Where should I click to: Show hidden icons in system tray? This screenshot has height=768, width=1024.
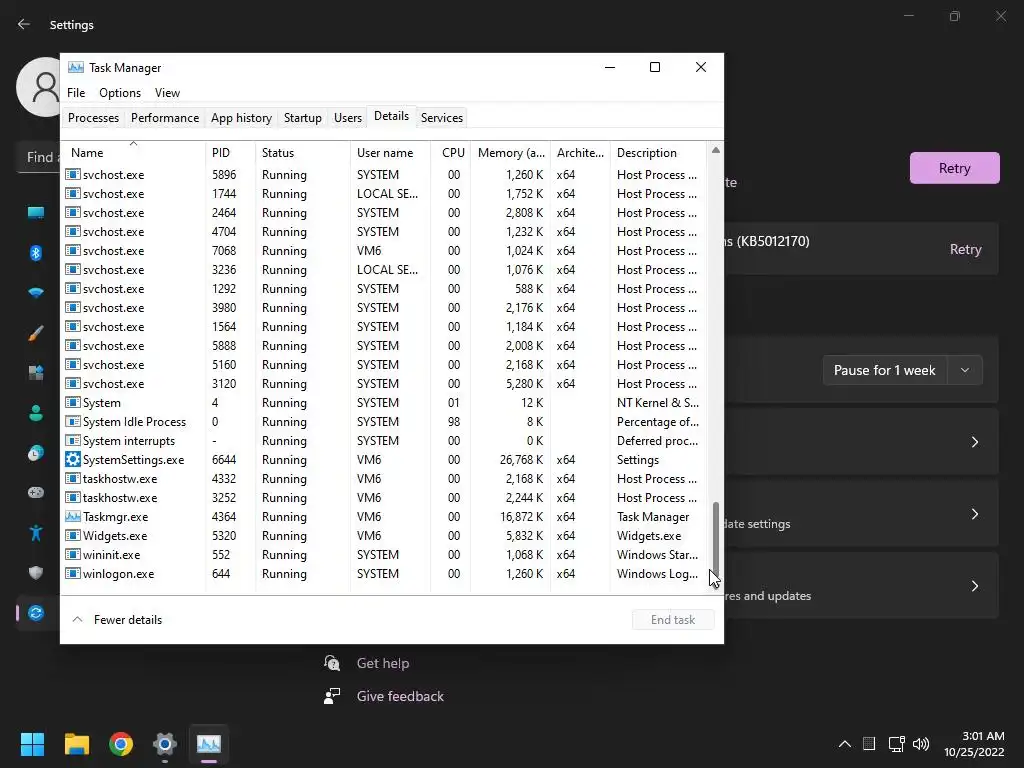pos(844,744)
